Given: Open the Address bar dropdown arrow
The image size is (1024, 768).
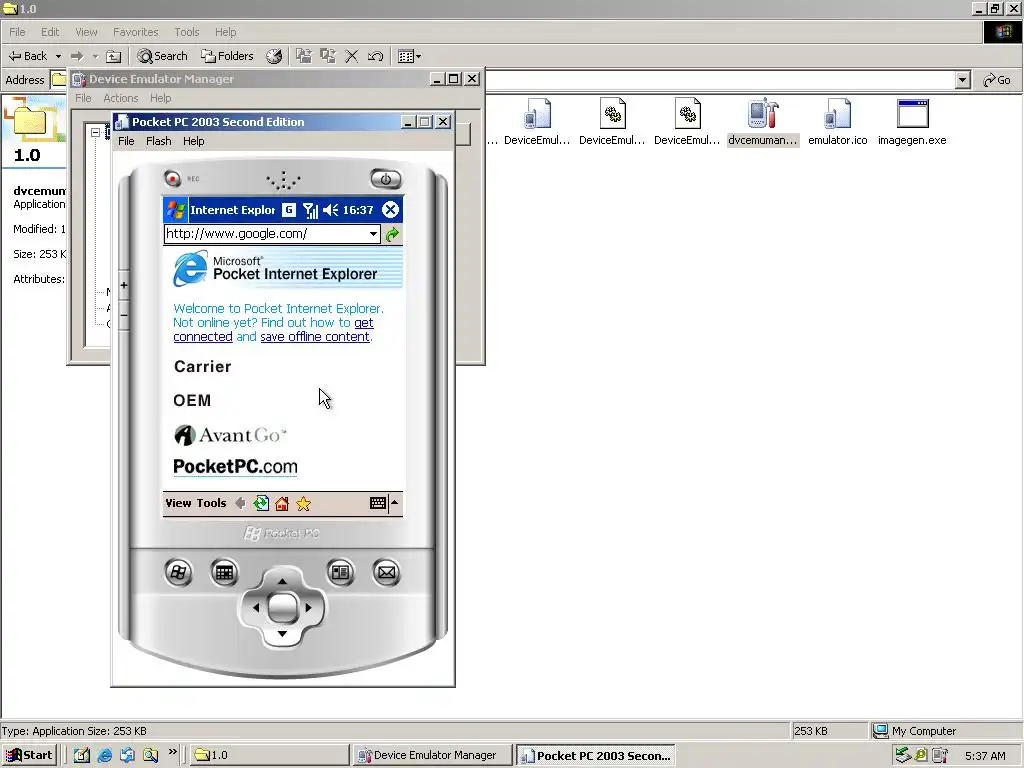Looking at the screenshot, I should click(963, 80).
